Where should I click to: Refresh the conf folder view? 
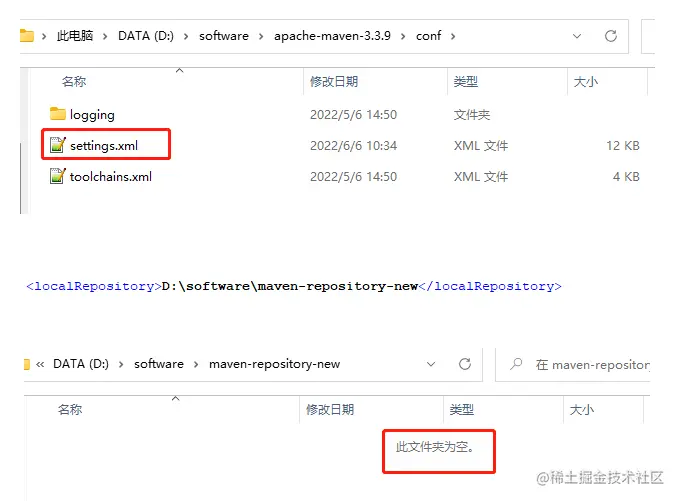611,36
